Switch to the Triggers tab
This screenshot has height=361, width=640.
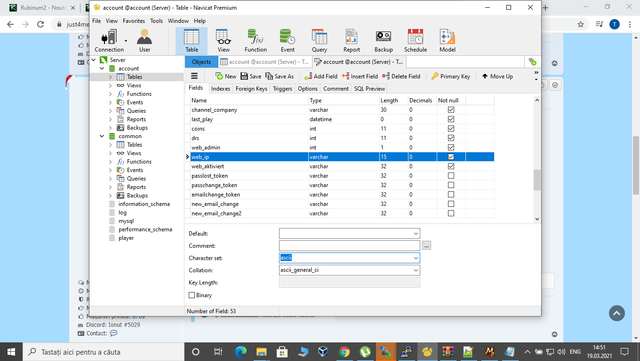click(x=282, y=88)
